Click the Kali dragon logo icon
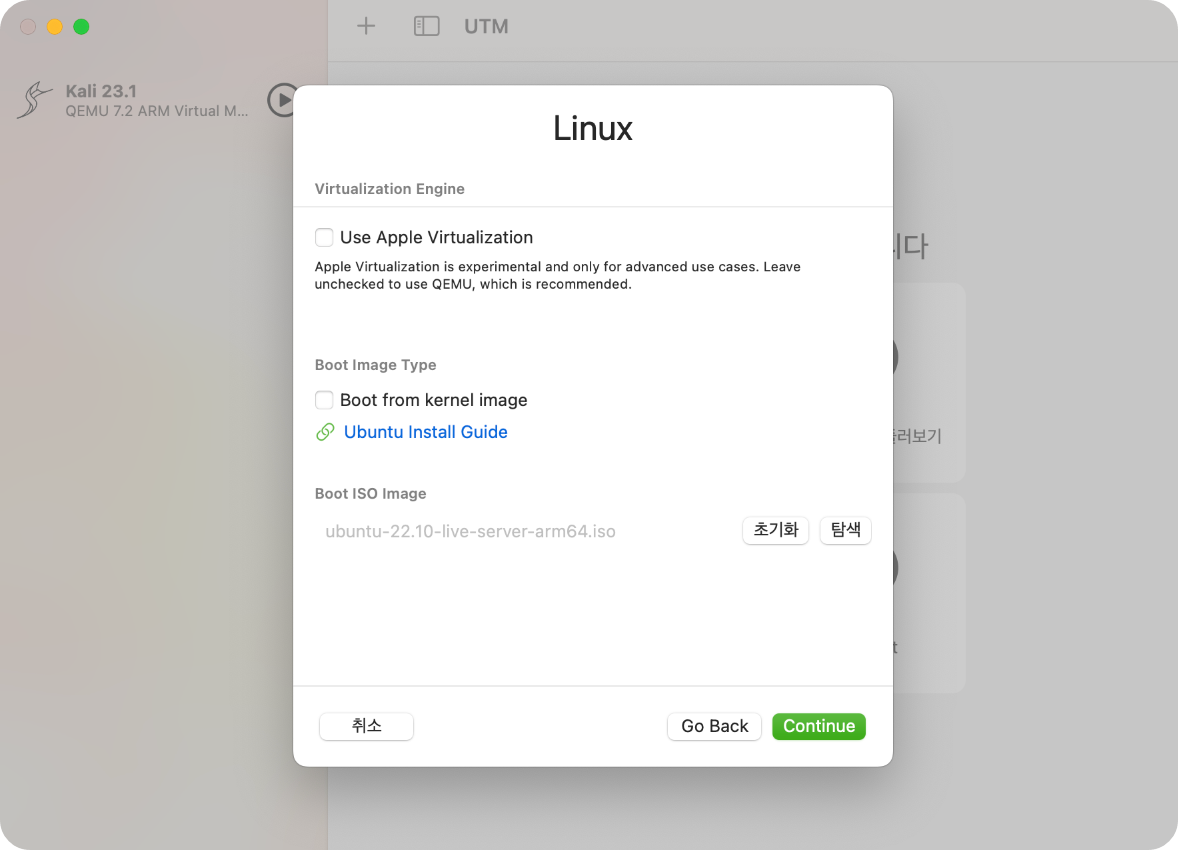The width and height of the screenshot is (1178, 850). tap(35, 100)
